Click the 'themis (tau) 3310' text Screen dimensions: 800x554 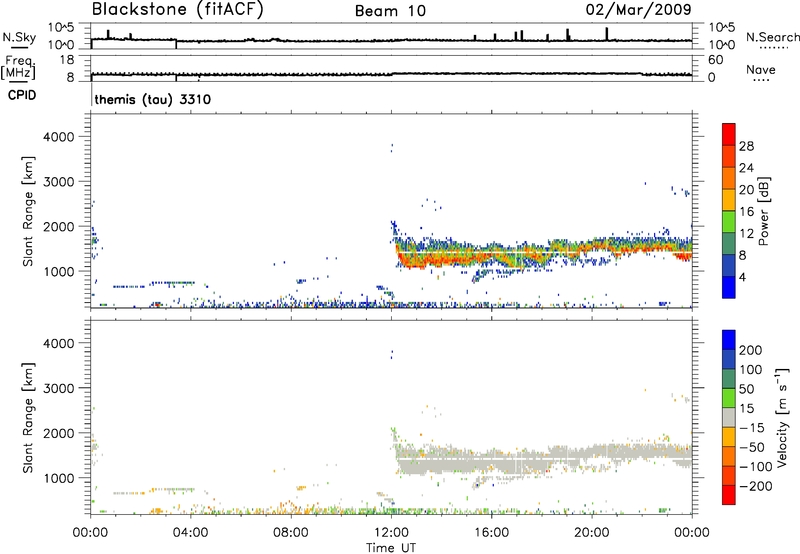coord(153,99)
